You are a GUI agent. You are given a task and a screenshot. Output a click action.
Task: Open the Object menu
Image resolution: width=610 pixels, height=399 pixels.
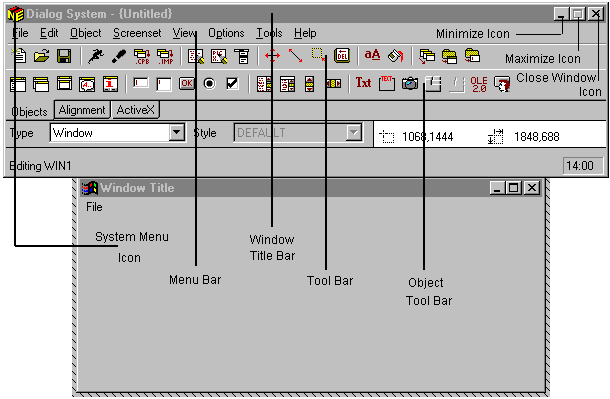(86, 33)
